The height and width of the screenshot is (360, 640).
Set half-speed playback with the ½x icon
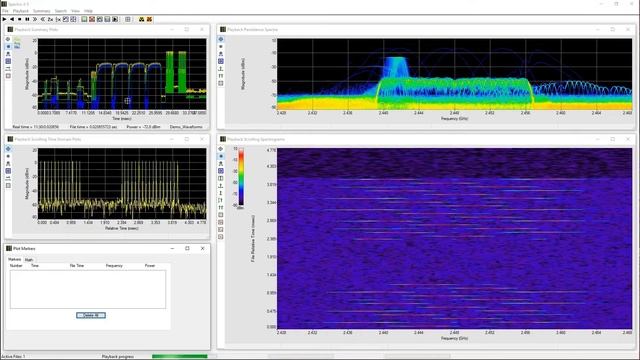click(58, 19)
